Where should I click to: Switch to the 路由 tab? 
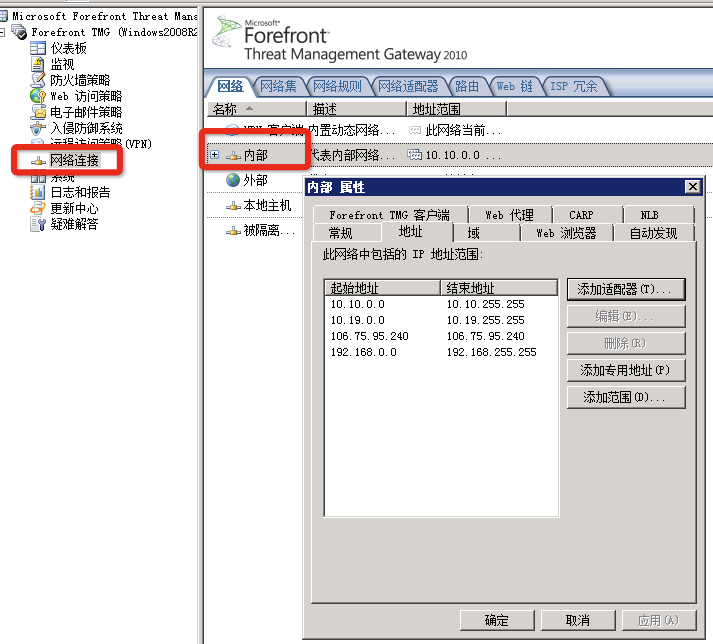tap(467, 86)
